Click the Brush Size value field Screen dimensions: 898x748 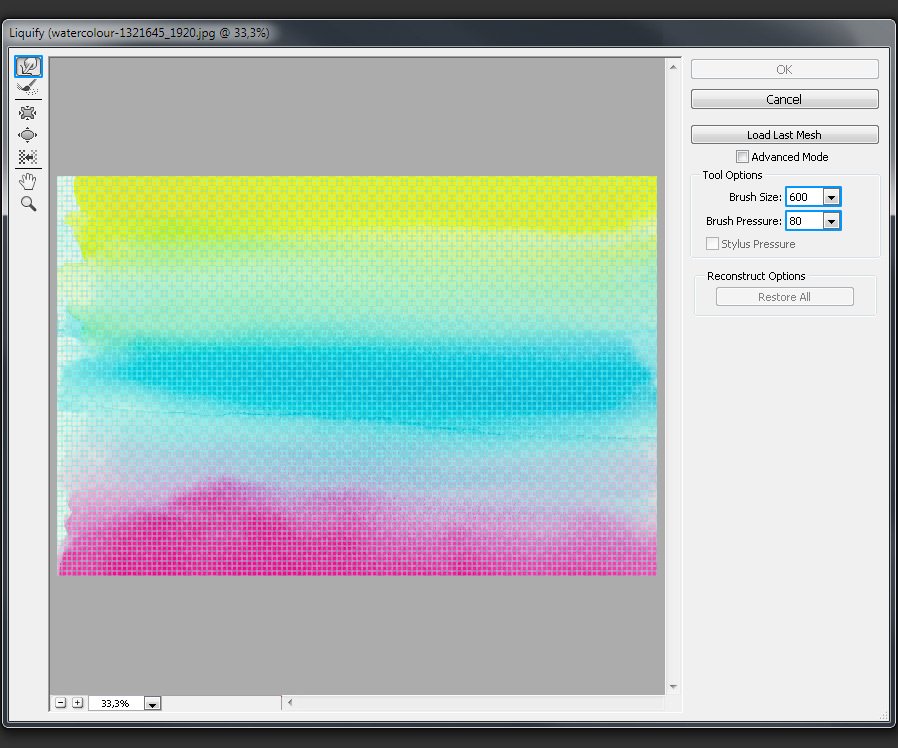pos(805,197)
